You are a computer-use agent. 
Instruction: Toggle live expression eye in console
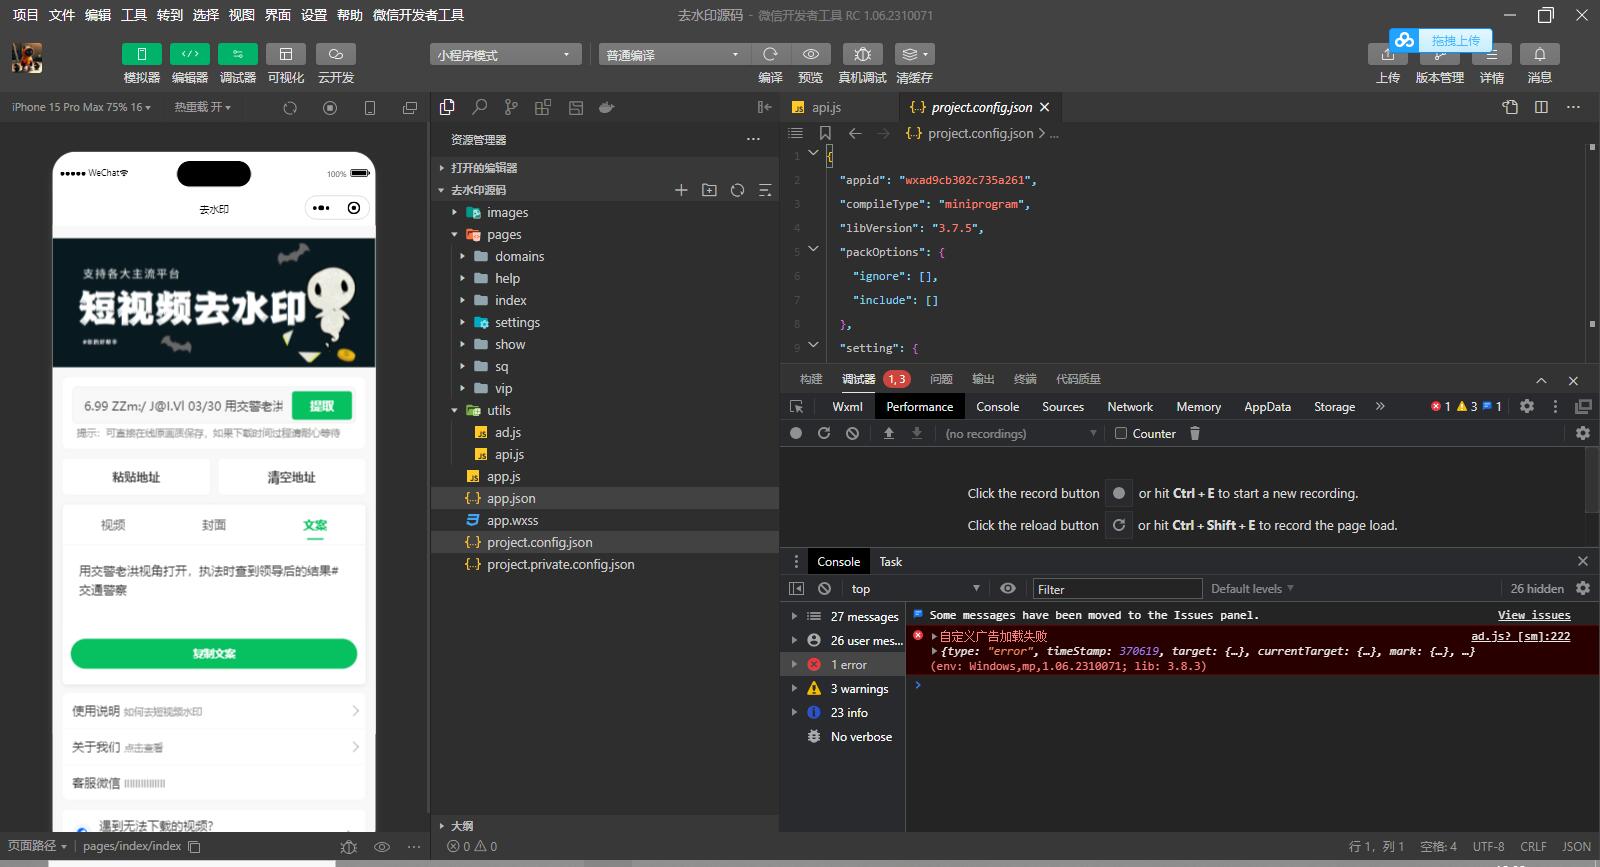point(1008,589)
